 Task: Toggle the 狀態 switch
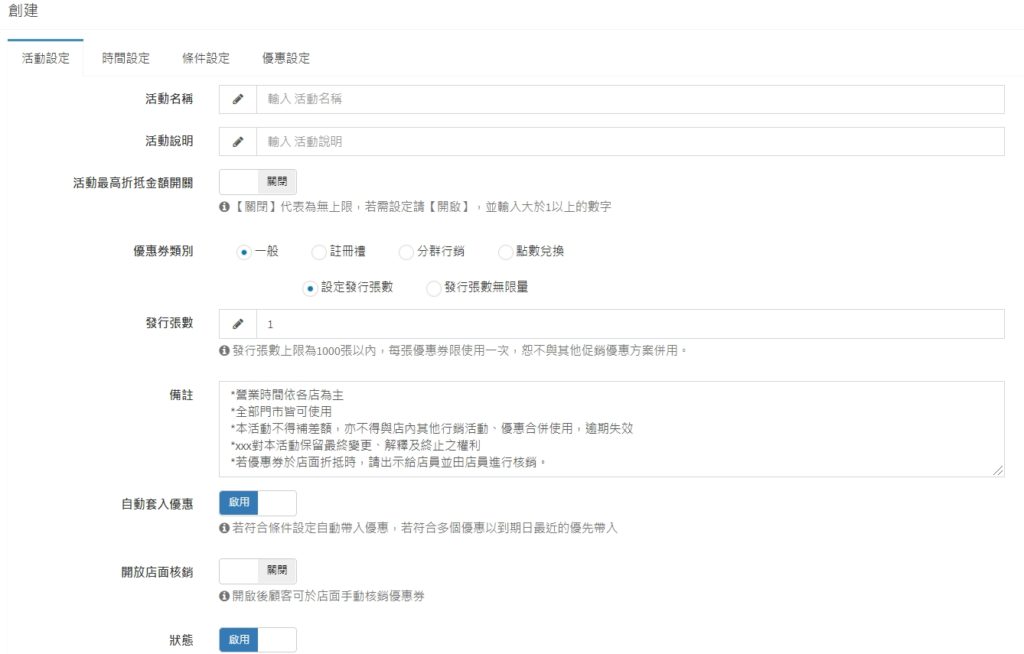tap(257, 640)
